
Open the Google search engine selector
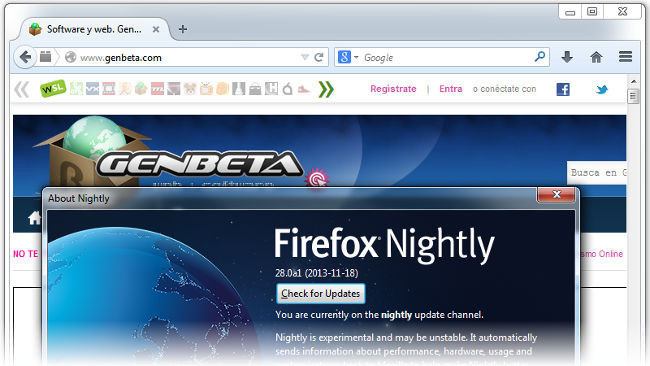[x=348, y=57]
